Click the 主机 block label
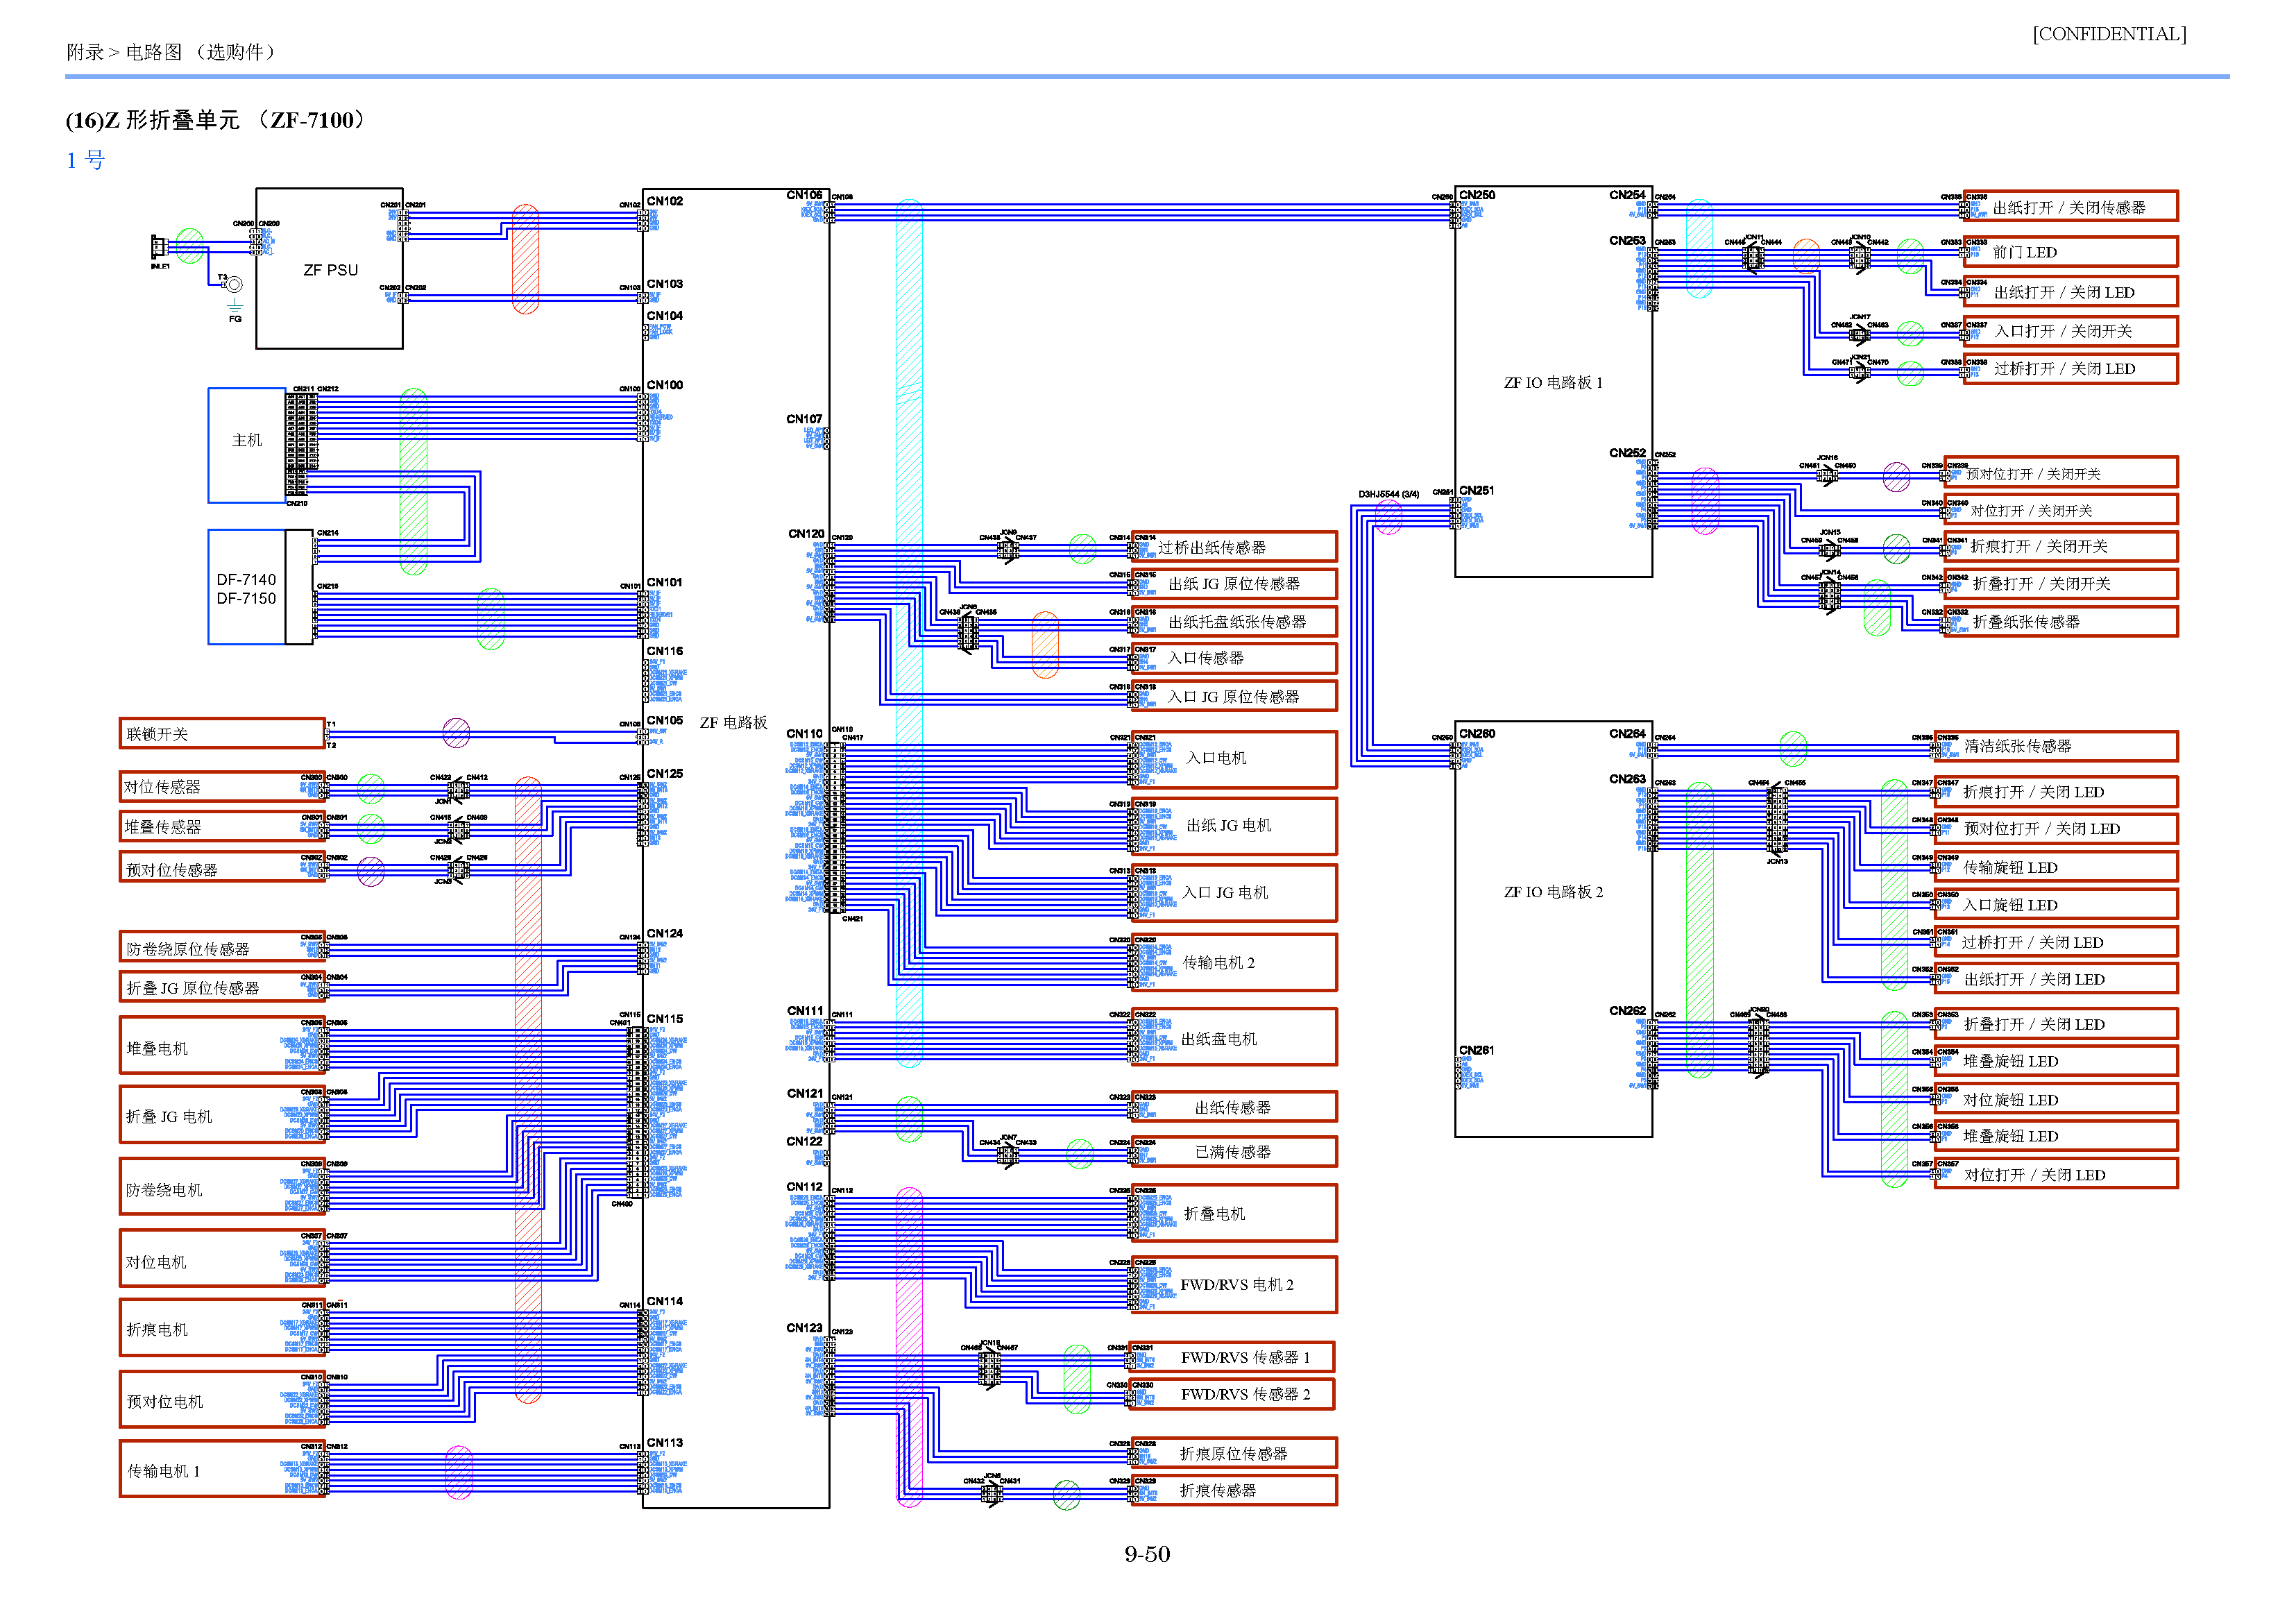 coord(247,440)
